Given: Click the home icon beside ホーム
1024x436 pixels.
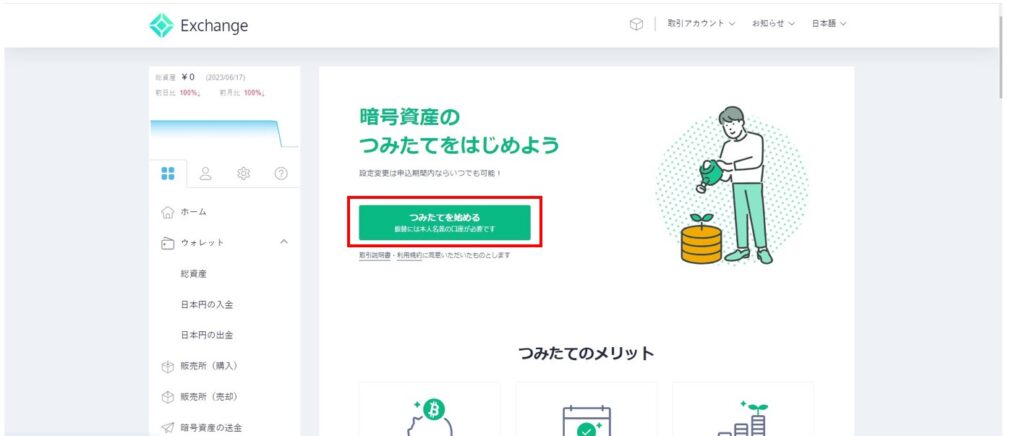Looking at the screenshot, I should (168, 212).
